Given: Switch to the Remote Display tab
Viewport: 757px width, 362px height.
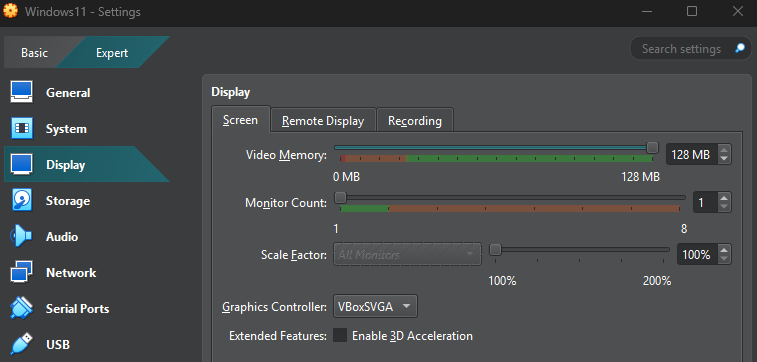Looking at the screenshot, I should [323, 121].
